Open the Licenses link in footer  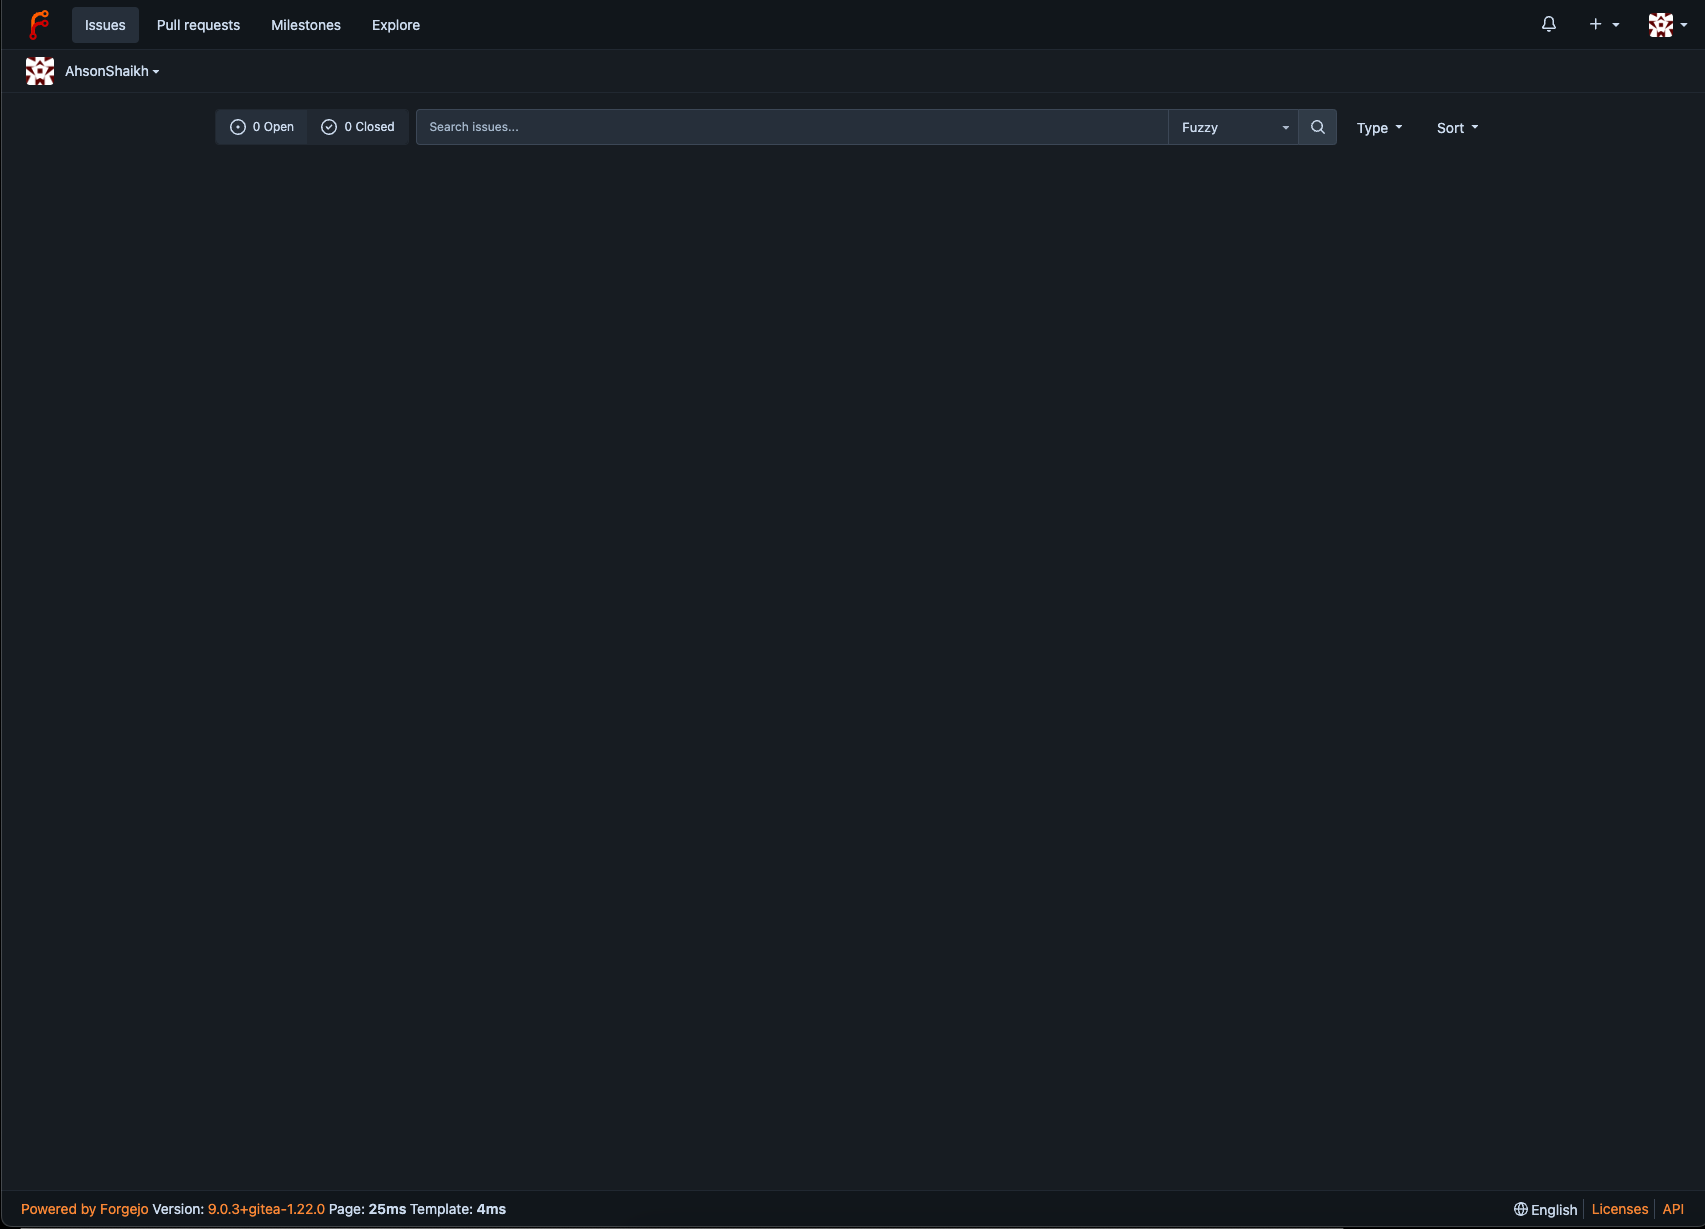[1619, 1209]
